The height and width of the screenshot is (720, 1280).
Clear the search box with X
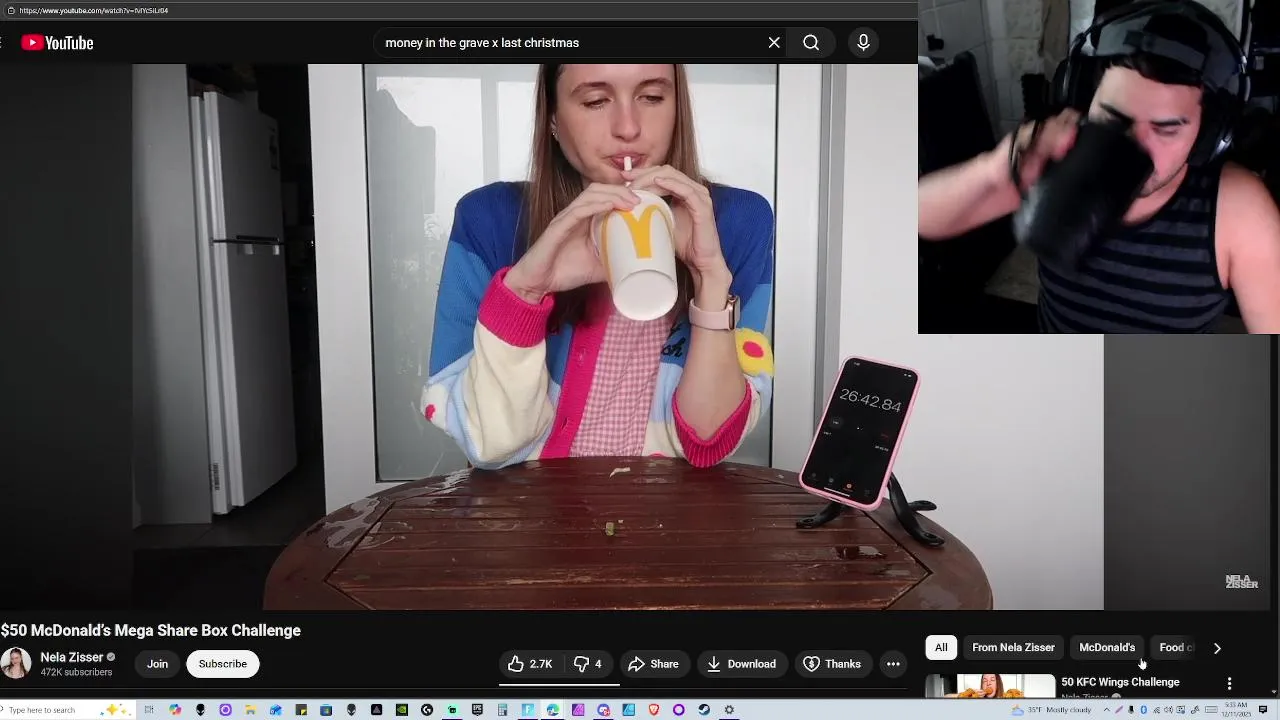pos(774,43)
